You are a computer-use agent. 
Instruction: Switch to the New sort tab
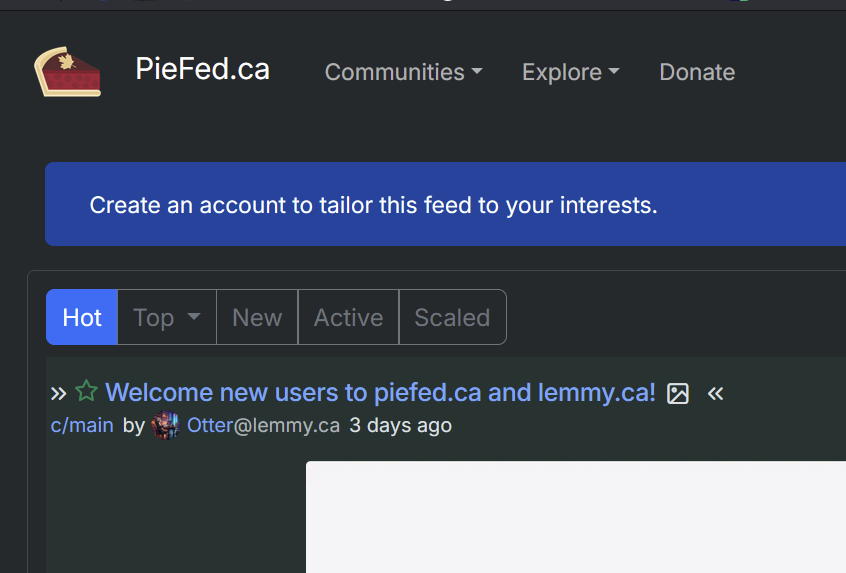click(257, 317)
